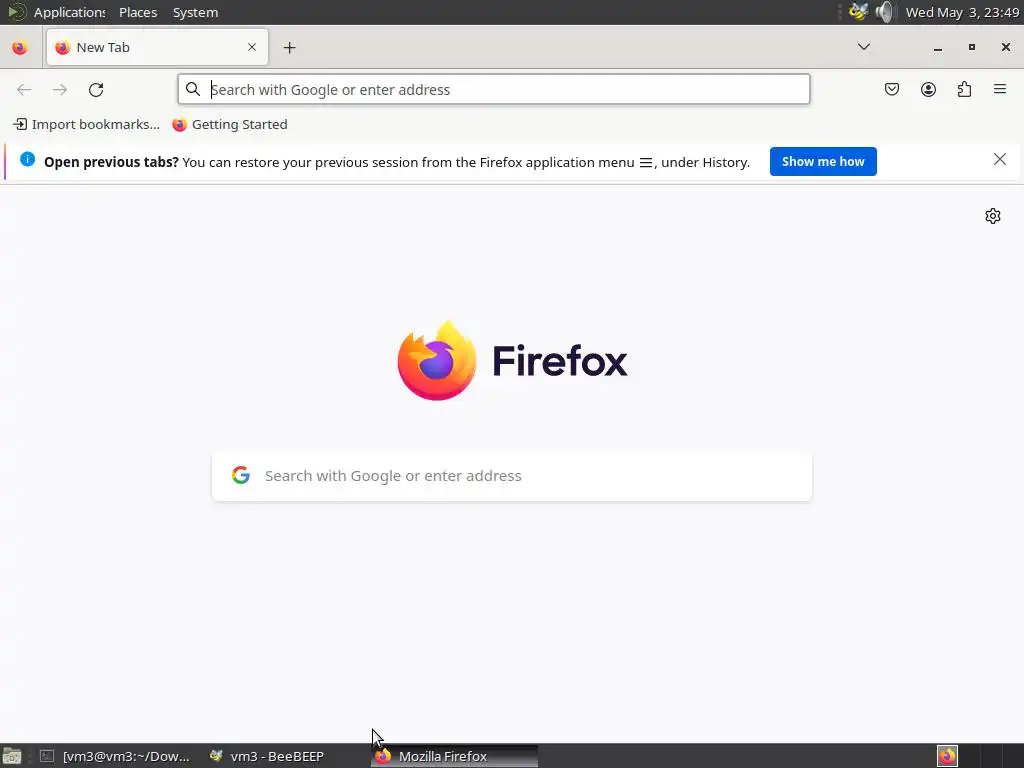This screenshot has width=1024, height=768.
Task: Click Mozilla Firefox taskbar button
Action: click(455, 756)
